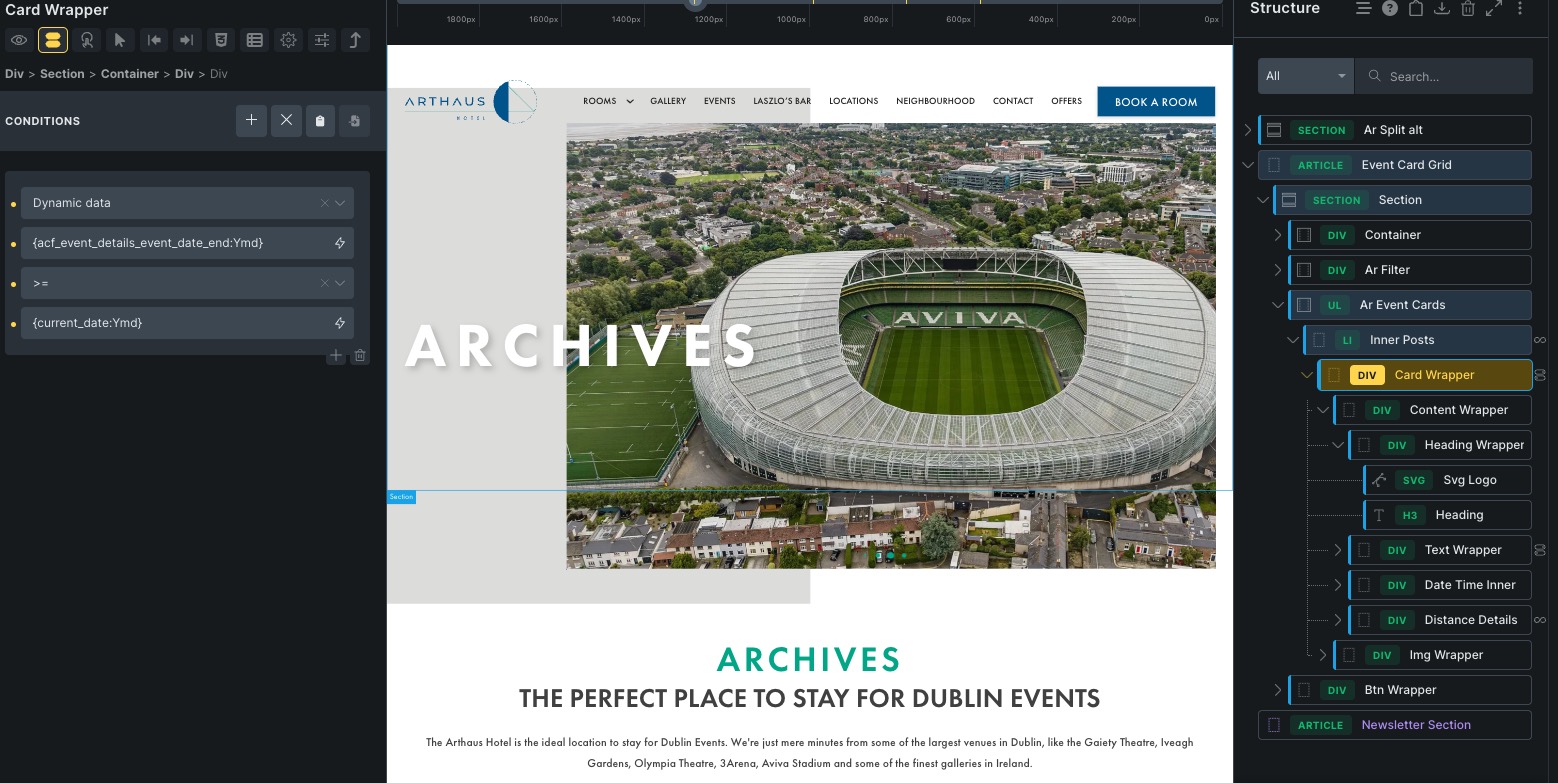Open the list-layout panel icon
The height and width of the screenshot is (783, 1558).
tap(255, 40)
